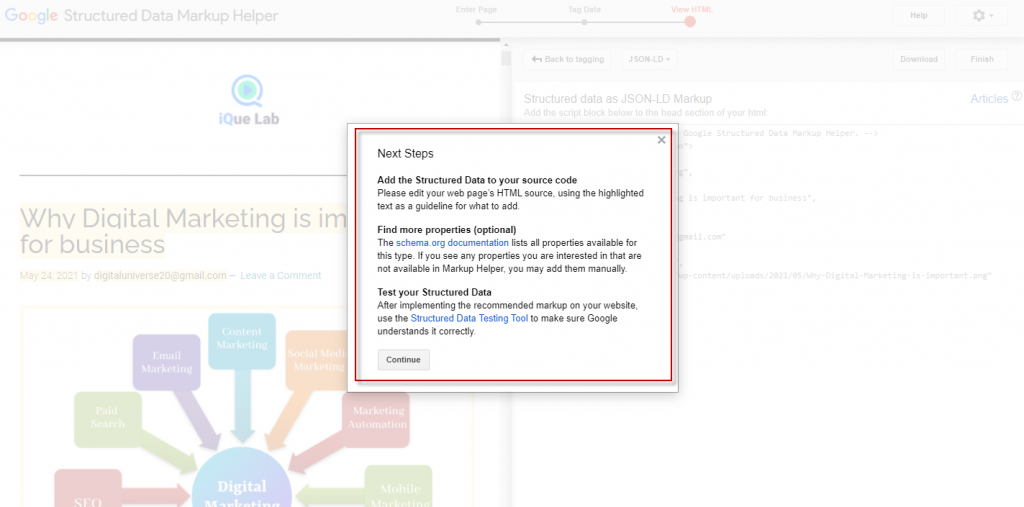Viewport: 1024px width, 507px height.
Task: Click the author email digitaluniverse20@gmail.com
Action: 160,276
